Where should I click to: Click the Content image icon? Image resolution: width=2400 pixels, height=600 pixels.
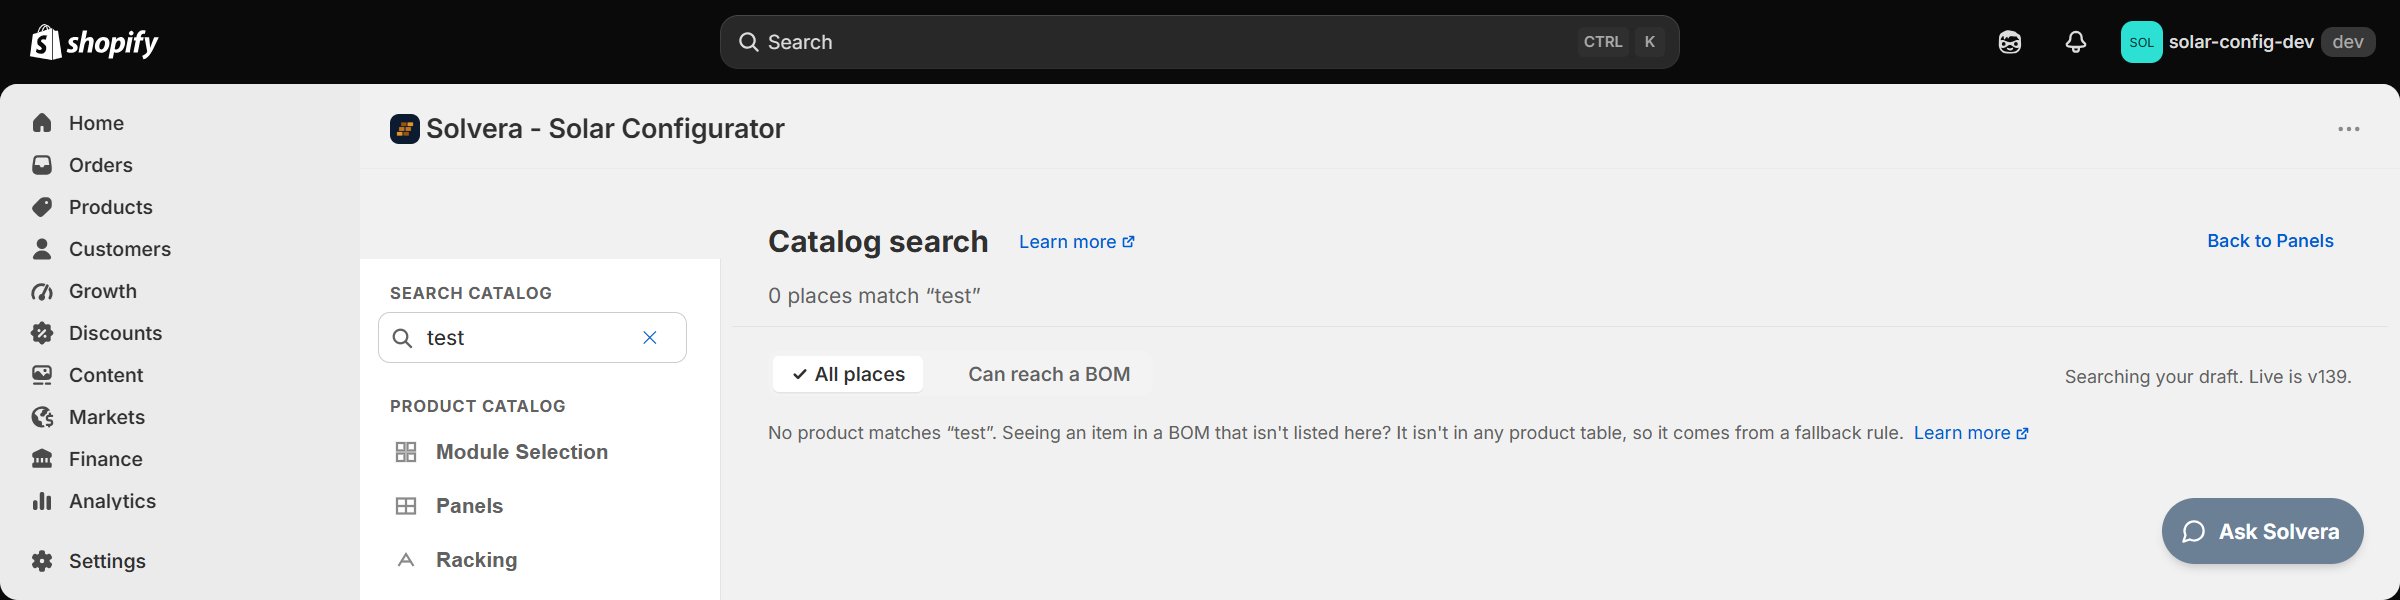42,375
